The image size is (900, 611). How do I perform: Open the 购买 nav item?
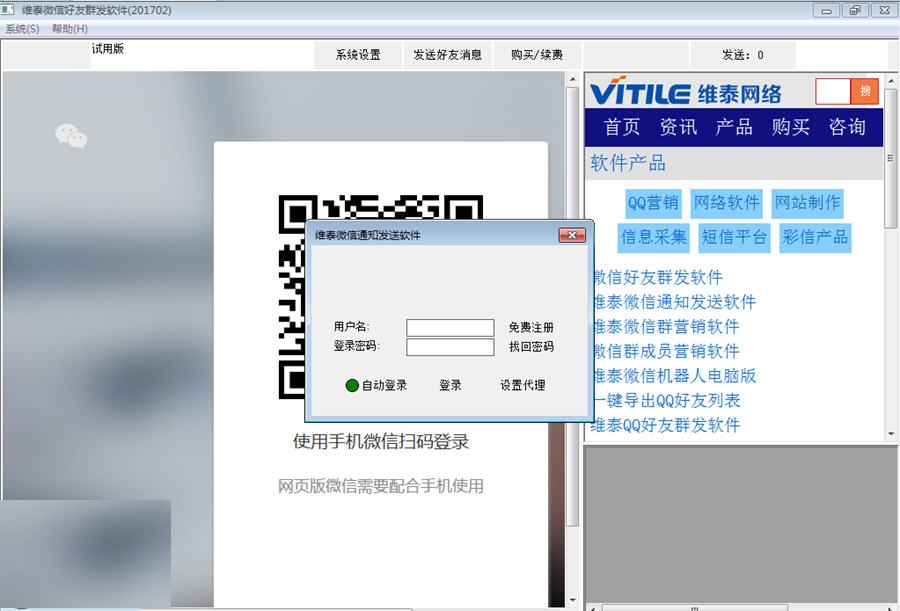(x=790, y=127)
